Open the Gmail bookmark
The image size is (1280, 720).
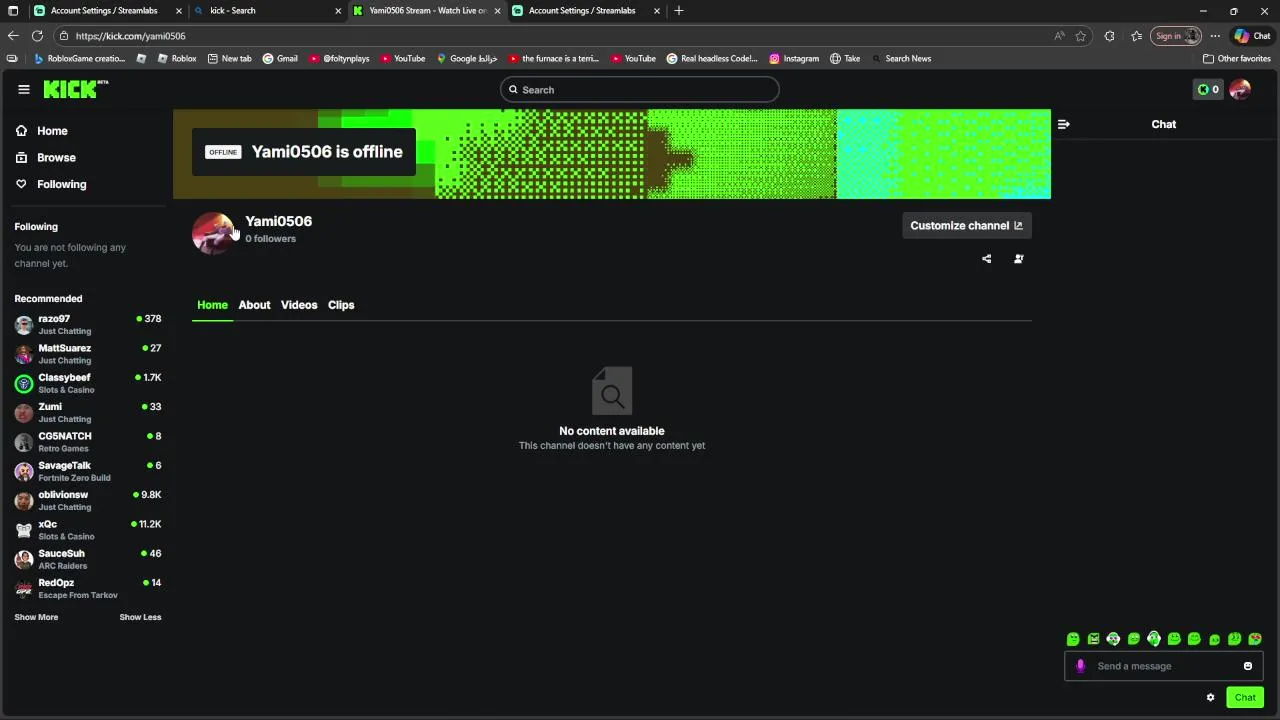click(x=280, y=58)
